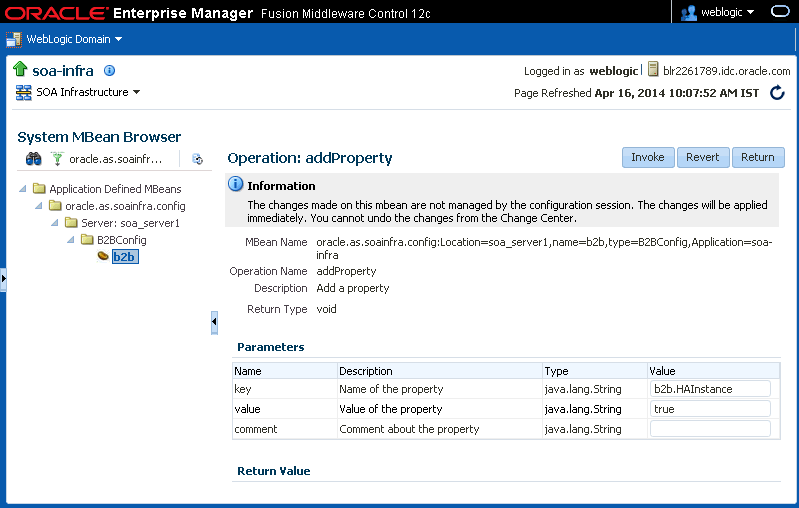Click the SOA Infrastructure icon
The height and width of the screenshot is (508, 799).
point(23,92)
